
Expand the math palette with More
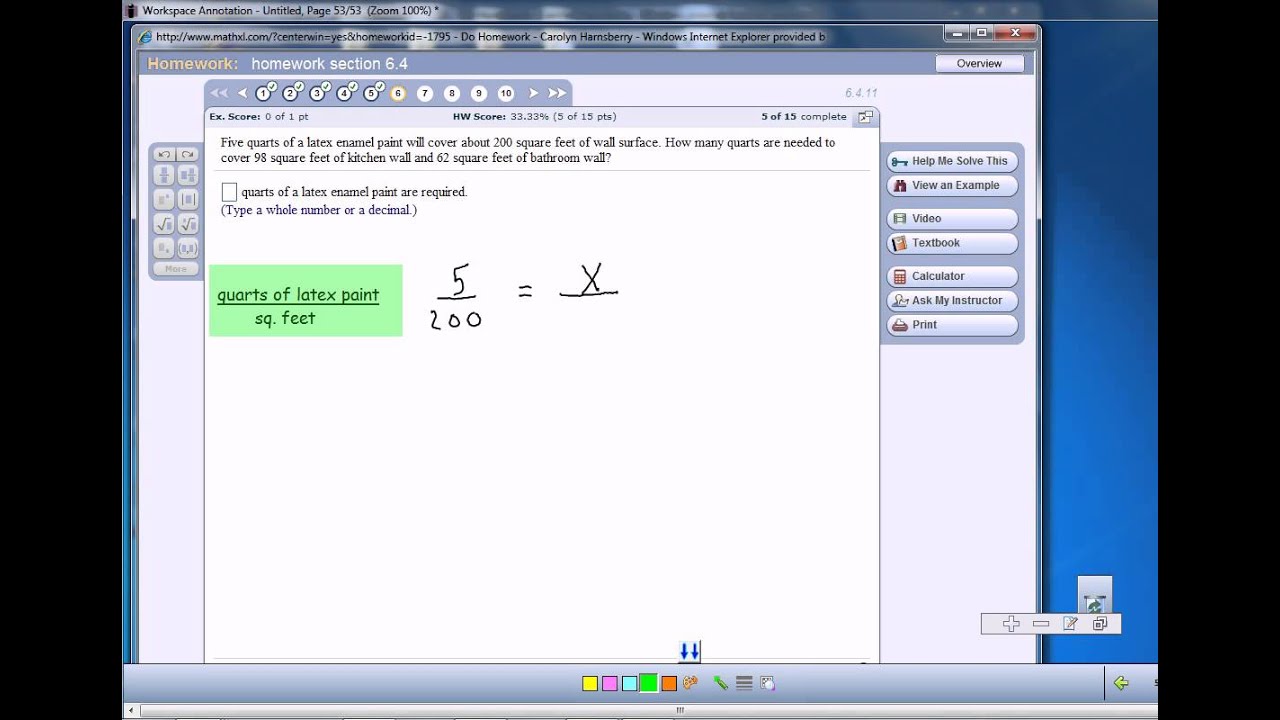pyautogui.click(x=176, y=269)
